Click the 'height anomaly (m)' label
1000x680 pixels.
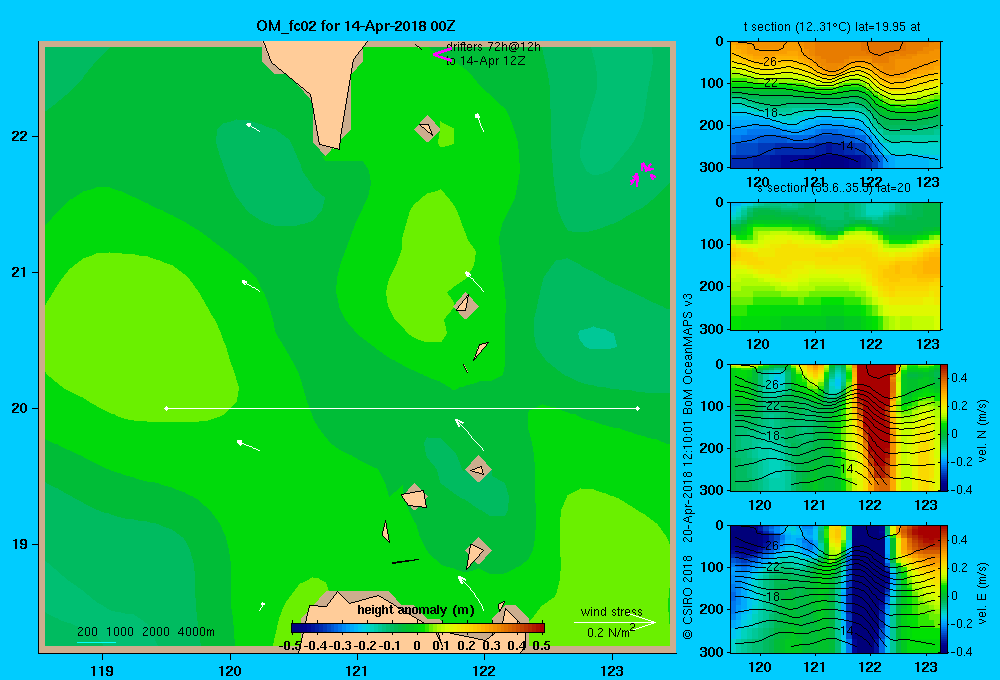pyautogui.click(x=416, y=610)
